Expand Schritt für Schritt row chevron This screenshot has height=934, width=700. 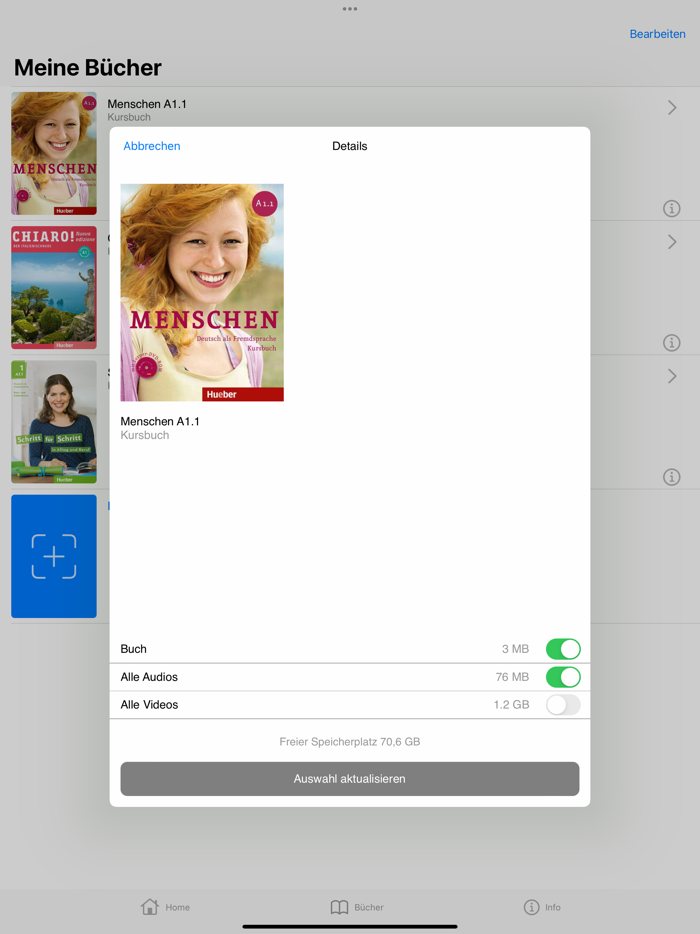[x=672, y=376]
